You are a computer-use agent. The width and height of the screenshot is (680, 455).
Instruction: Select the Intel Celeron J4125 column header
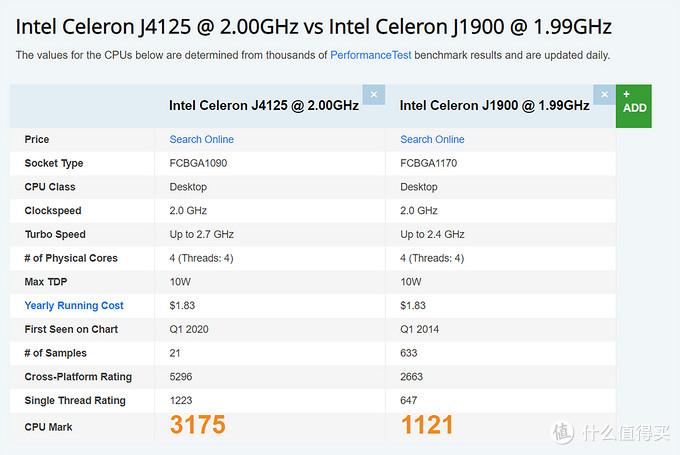click(x=263, y=105)
